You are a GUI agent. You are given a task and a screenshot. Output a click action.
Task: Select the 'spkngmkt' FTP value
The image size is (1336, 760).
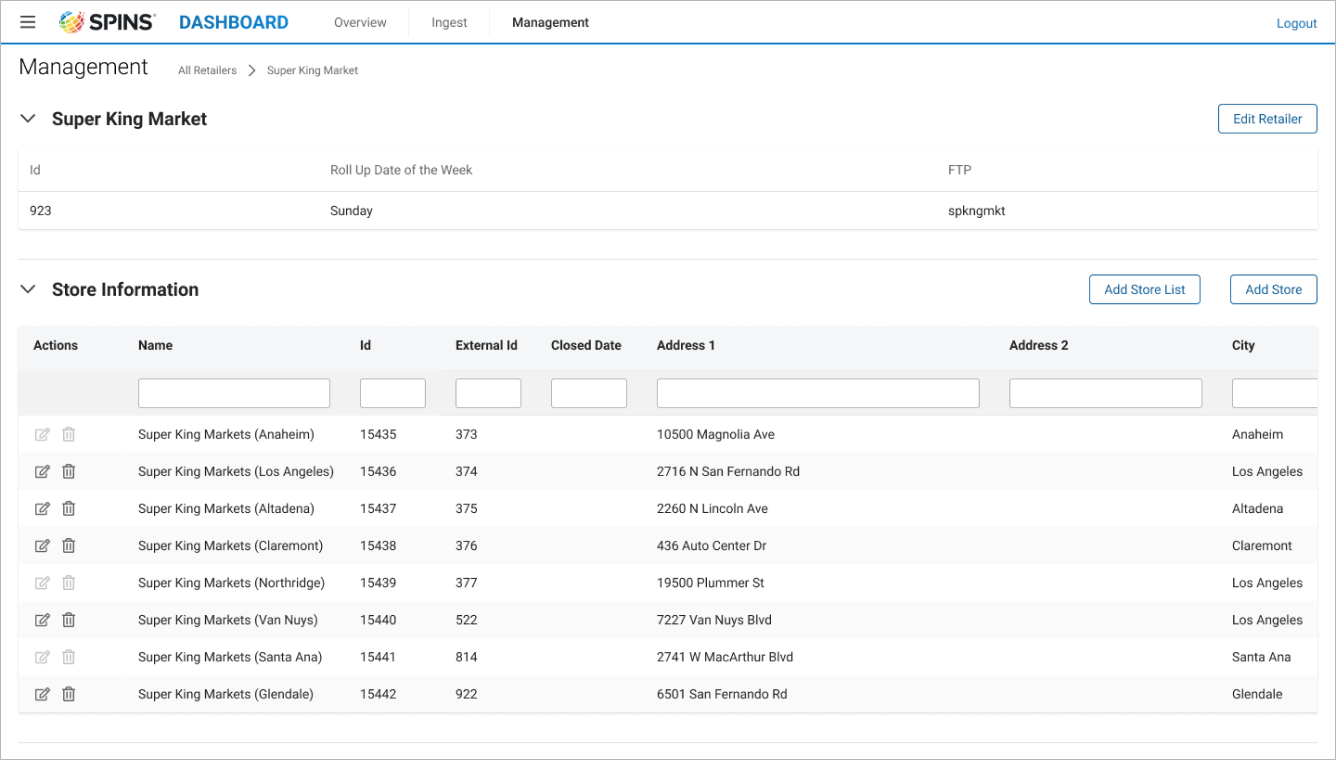point(976,211)
